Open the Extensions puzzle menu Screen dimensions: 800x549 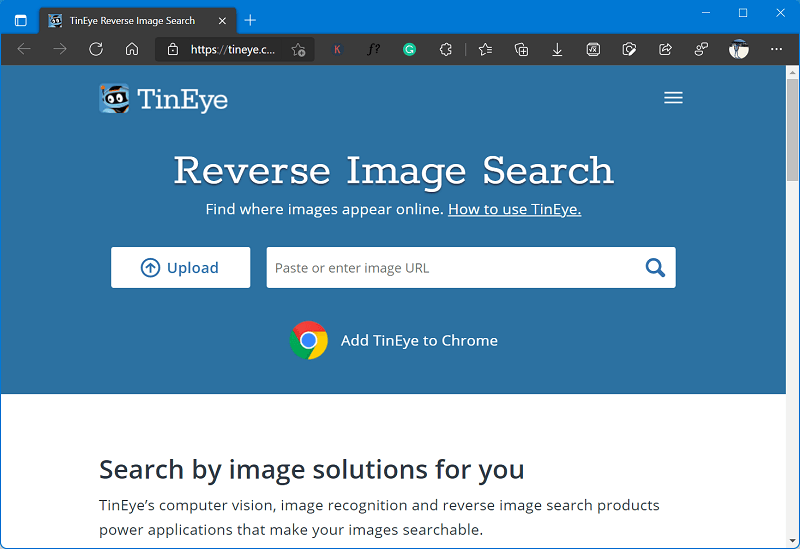445,49
